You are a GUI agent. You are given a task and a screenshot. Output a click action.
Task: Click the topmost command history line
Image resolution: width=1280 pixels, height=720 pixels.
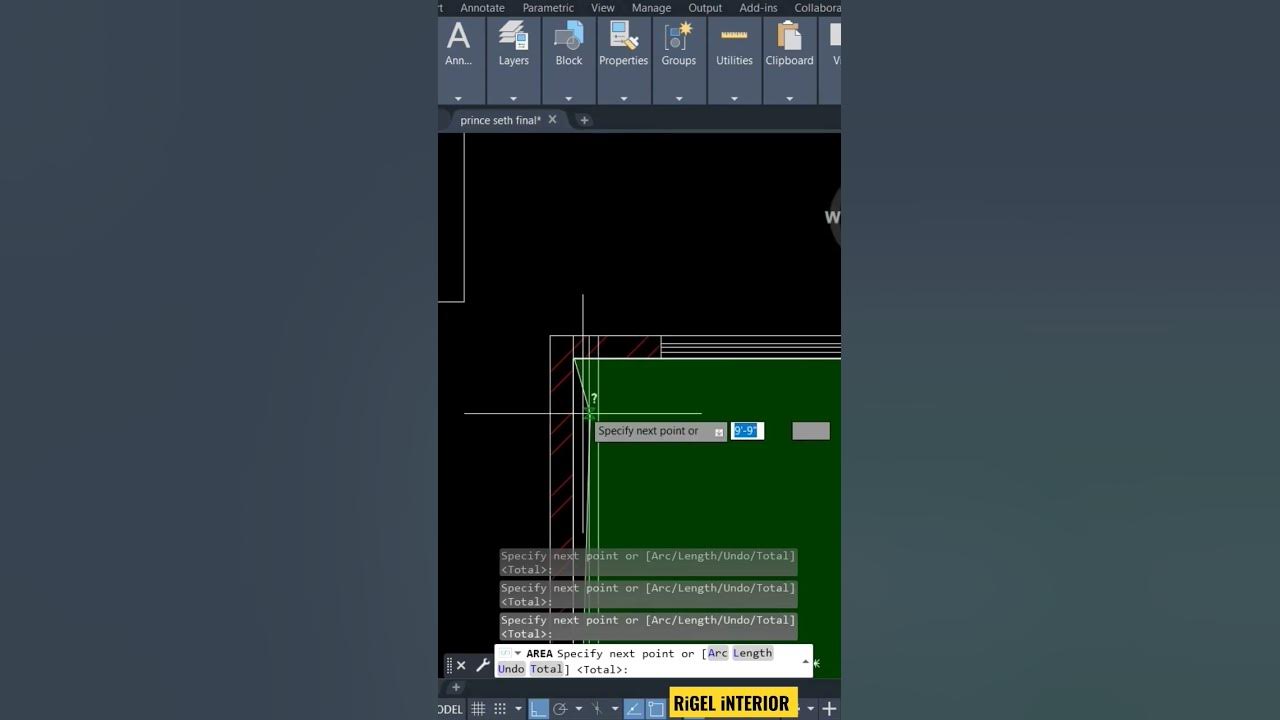pyautogui.click(x=648, y=562)
